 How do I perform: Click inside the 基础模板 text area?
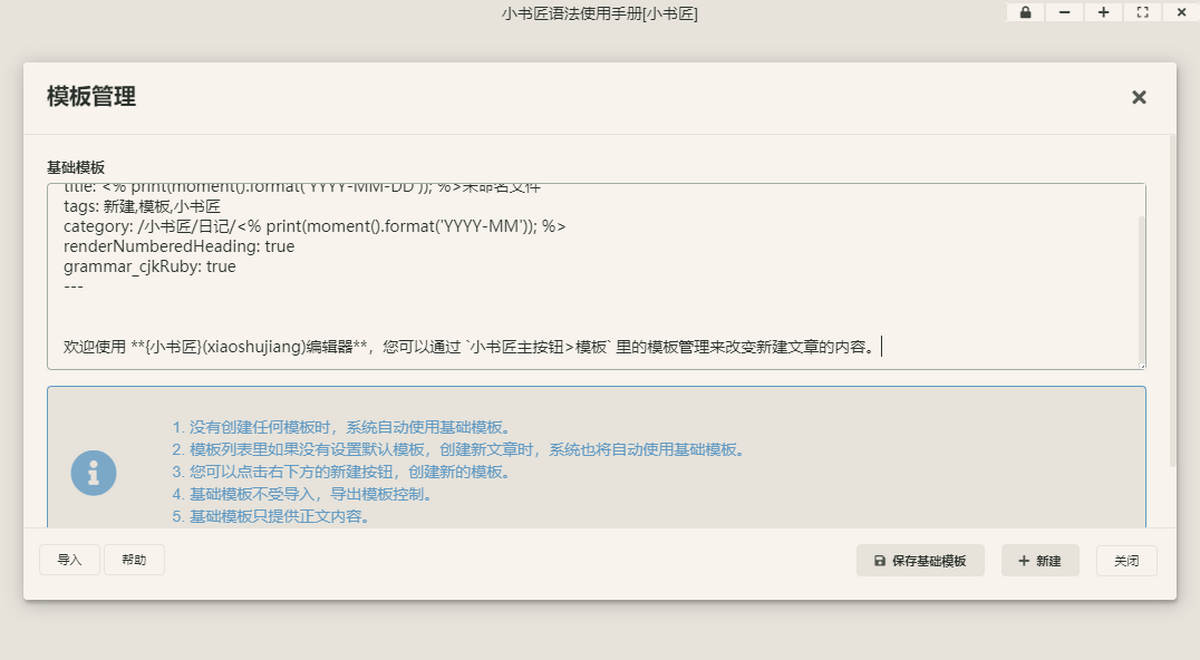coord(596,277)
